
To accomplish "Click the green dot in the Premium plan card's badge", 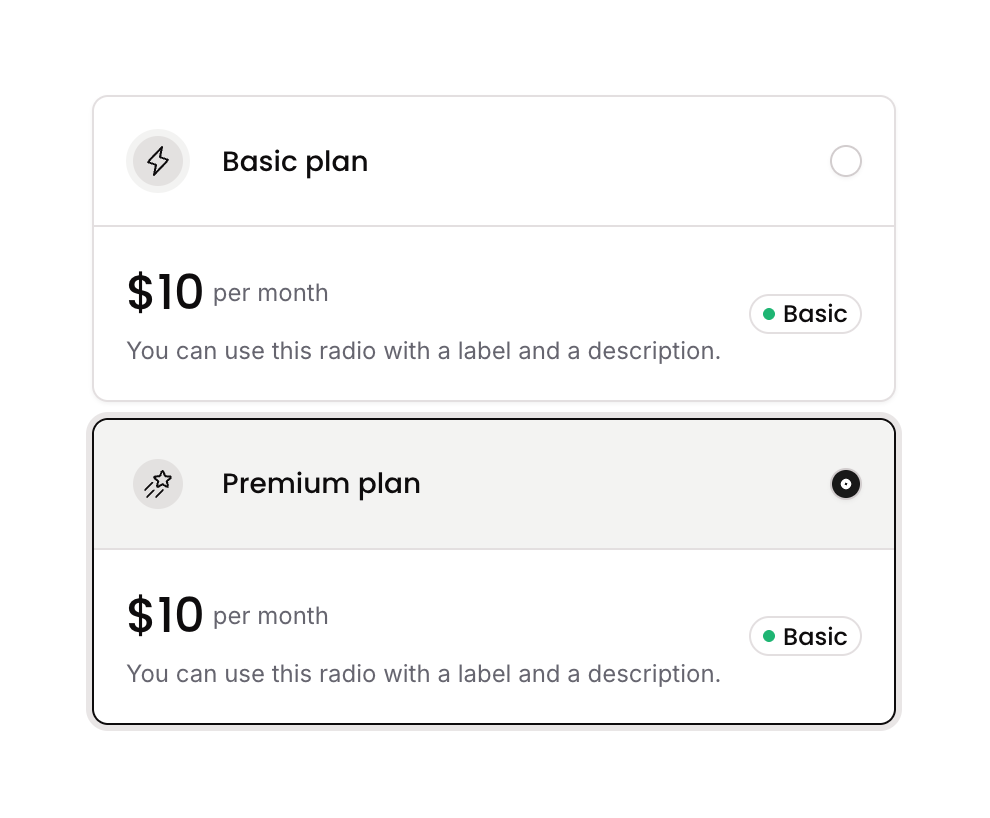I will point(769,636).
